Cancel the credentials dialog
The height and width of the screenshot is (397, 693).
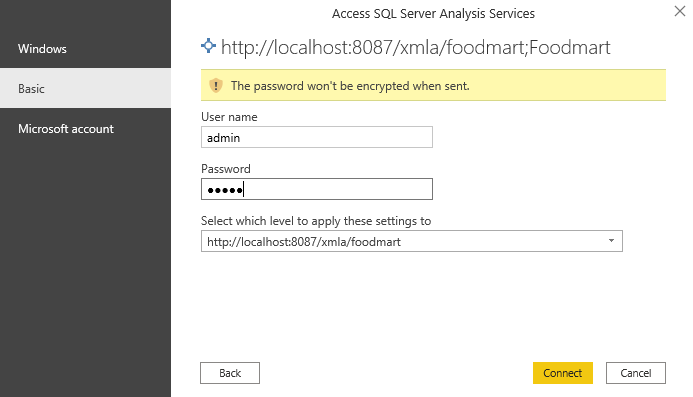pos(636,373)
